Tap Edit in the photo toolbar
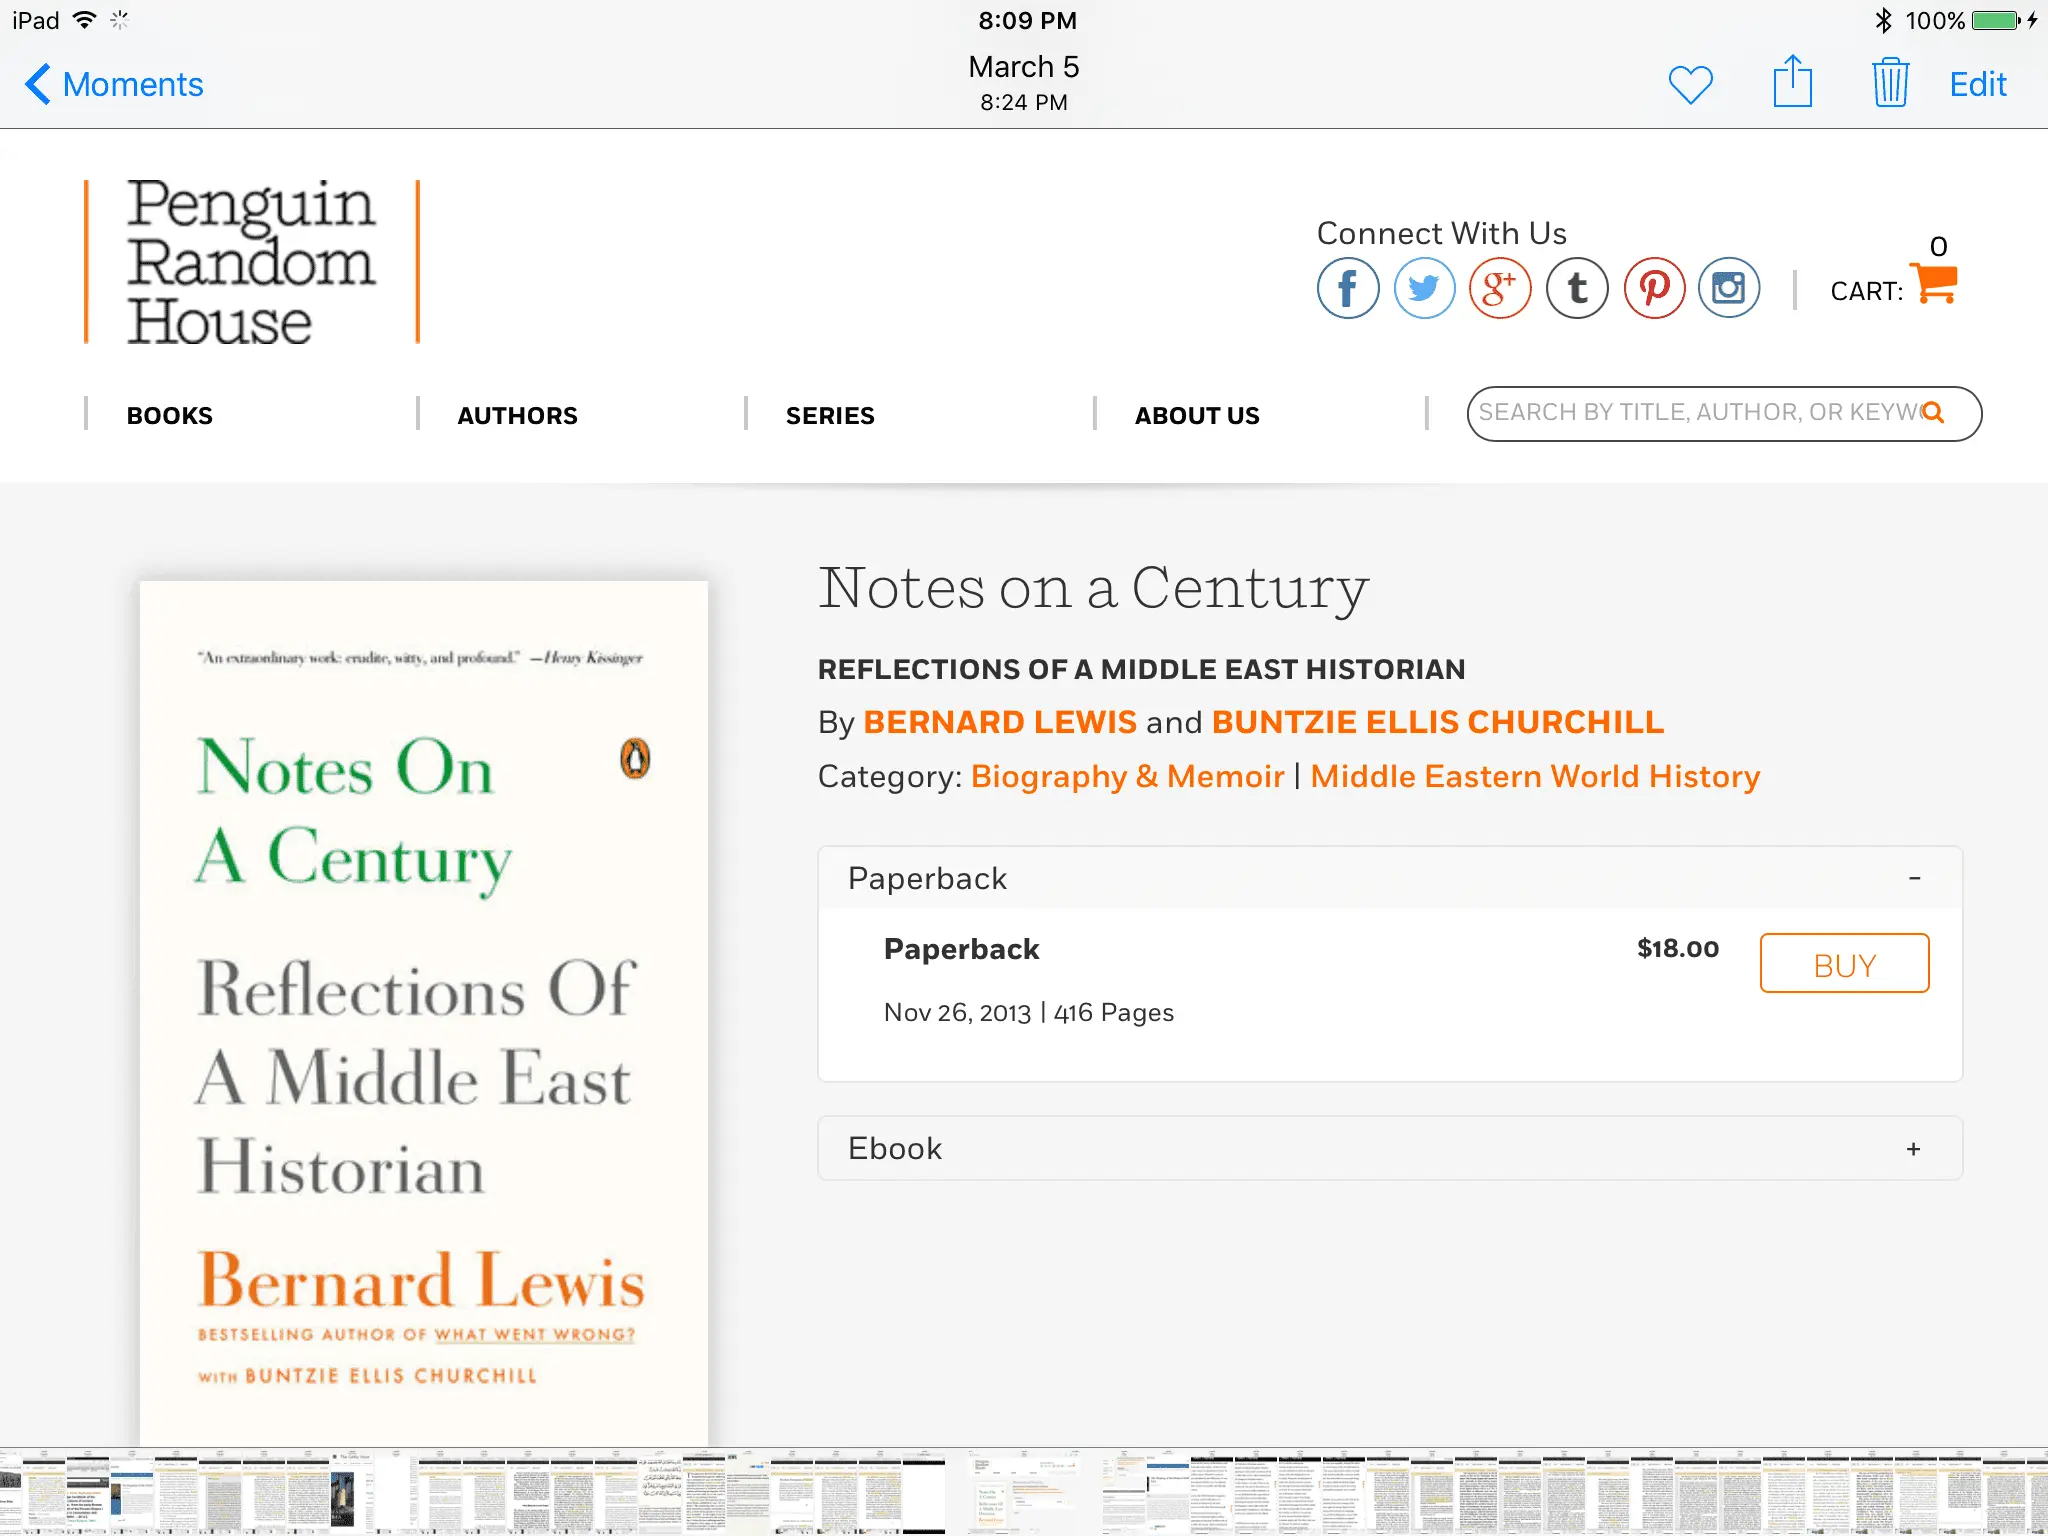 tap(1977, 85)
